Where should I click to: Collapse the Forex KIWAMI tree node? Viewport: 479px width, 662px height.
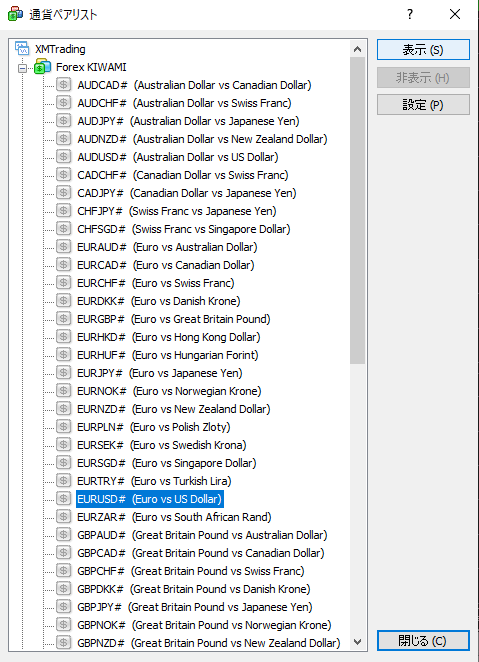22,68
